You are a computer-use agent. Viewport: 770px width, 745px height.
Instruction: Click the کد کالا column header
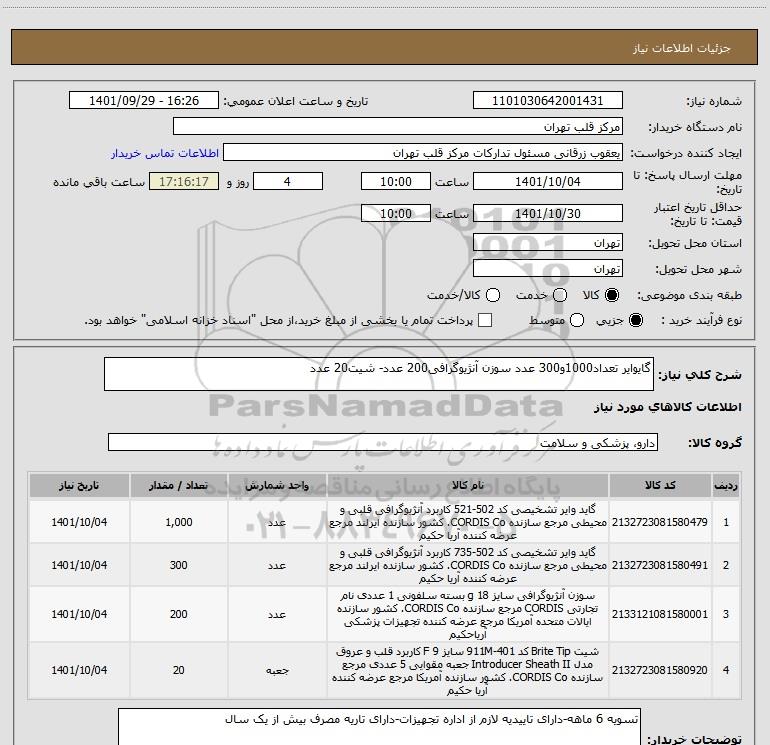coord(660,486)
